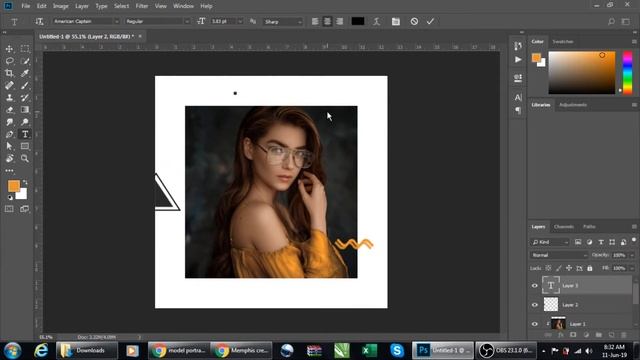Screen dimensions: 640x360
Task: Open the Fill slider dropdown arrow
Action: pyautogui.click(x=632, y=268)
